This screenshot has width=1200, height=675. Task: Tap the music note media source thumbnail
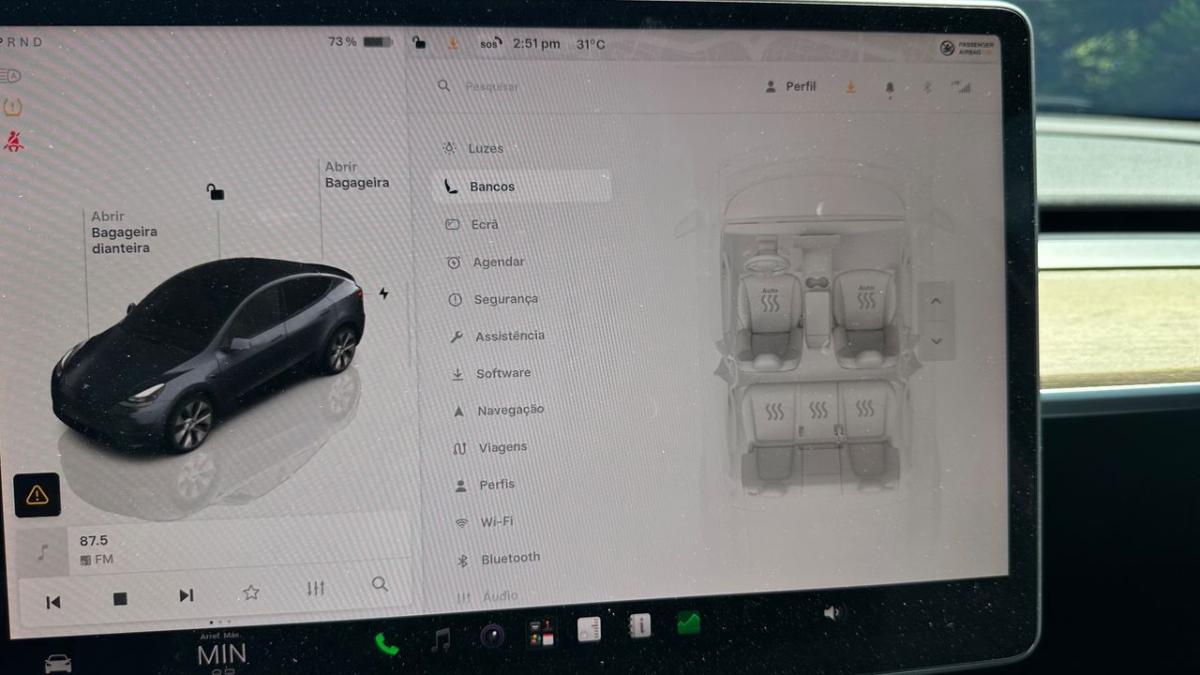[x=42, y=552]
